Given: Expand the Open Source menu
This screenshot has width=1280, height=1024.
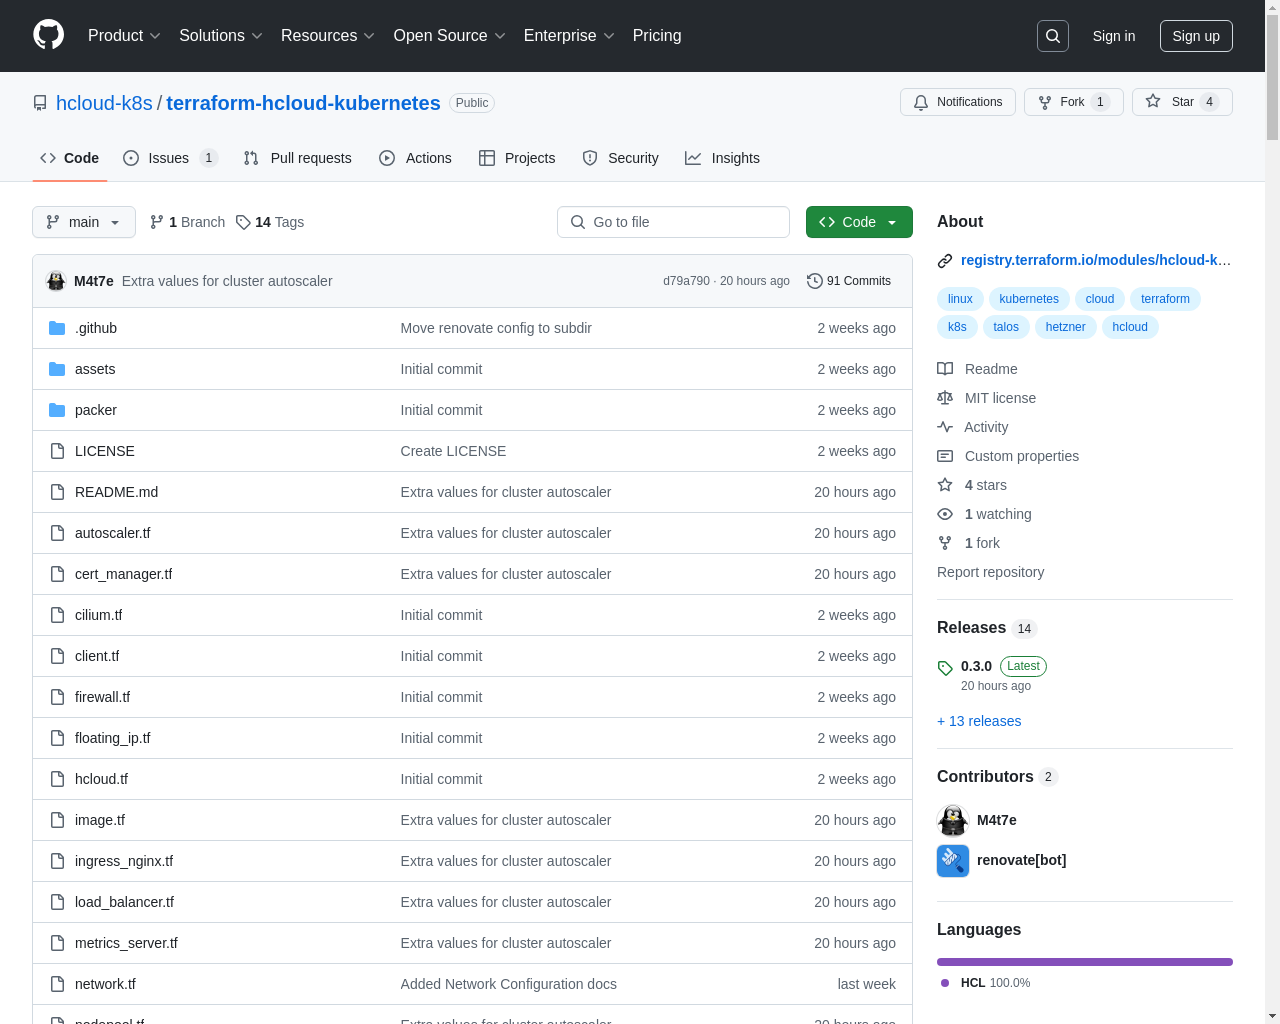Looking at the screenshot, I should (x=450, y=36).
